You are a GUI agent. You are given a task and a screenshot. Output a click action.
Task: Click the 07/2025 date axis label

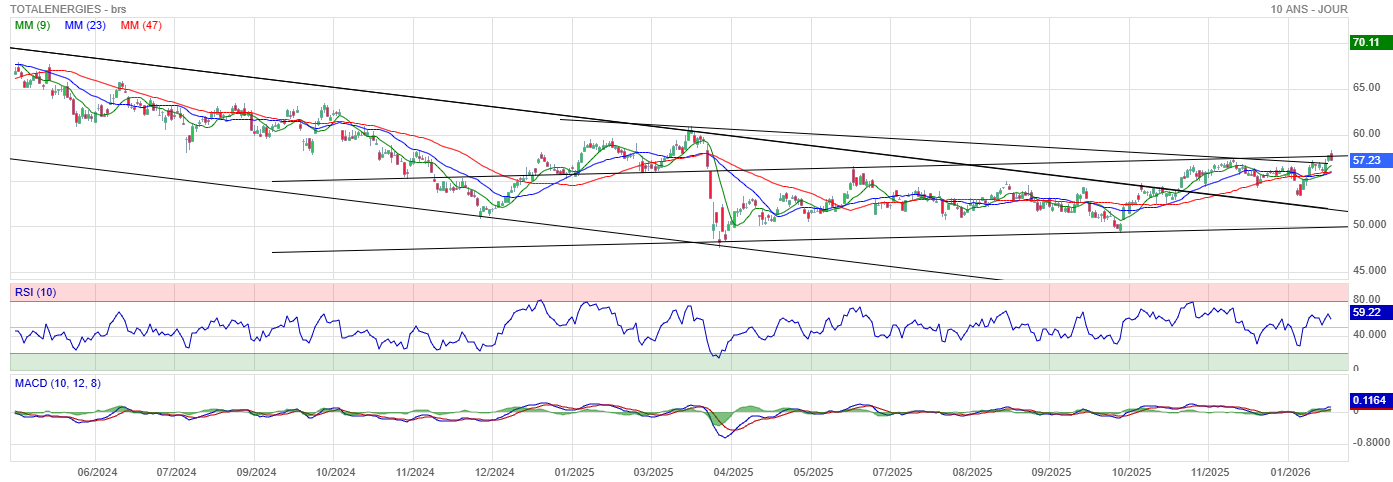(892, 471)
